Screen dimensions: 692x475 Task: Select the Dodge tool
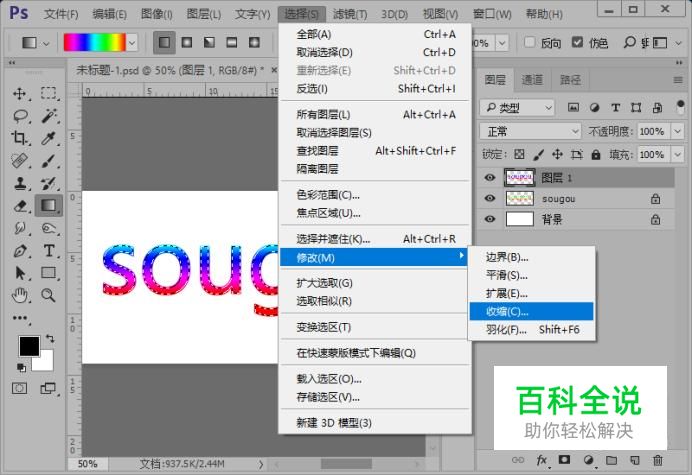[x=49, y=228]
